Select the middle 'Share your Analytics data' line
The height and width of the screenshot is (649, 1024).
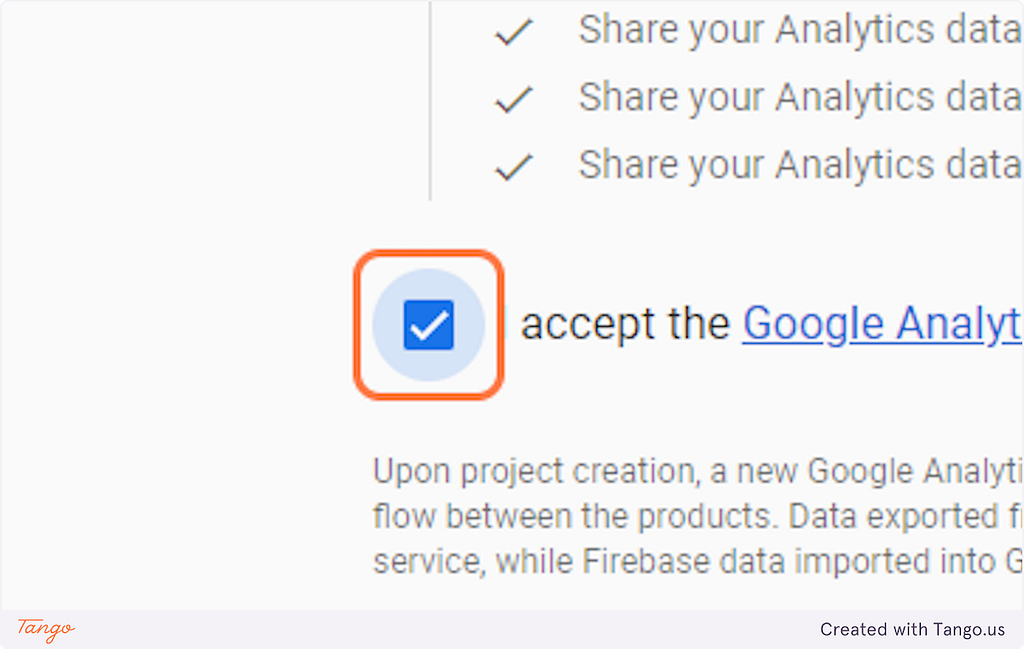(x=800, y=98)
